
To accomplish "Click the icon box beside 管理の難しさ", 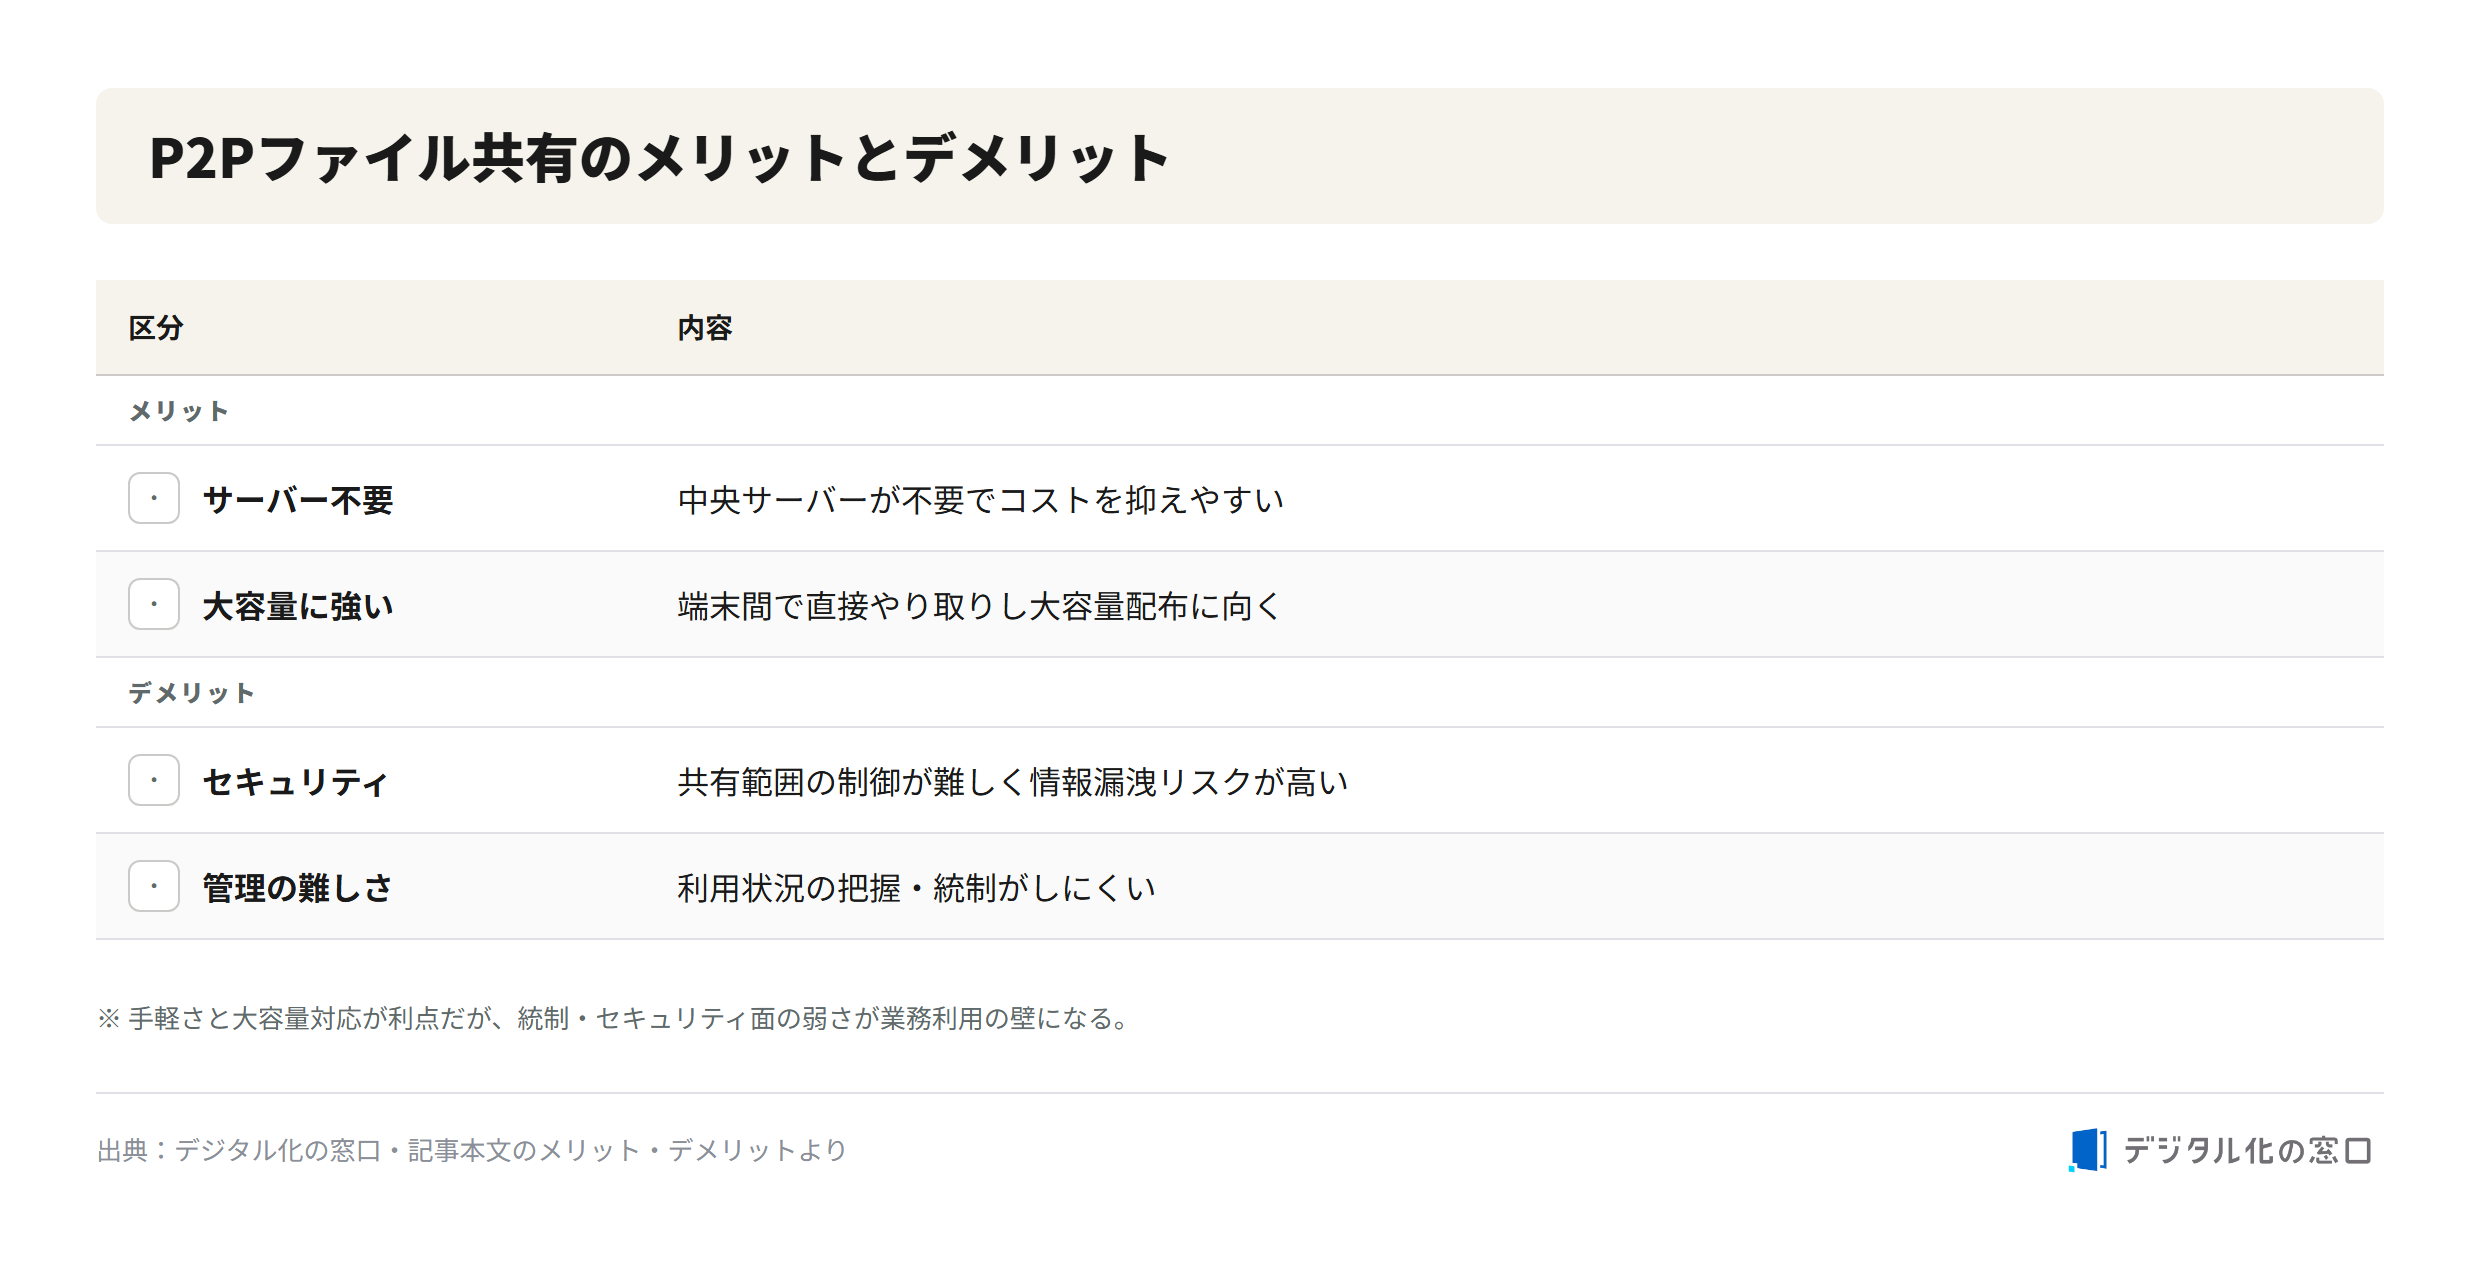I will 154,886.
